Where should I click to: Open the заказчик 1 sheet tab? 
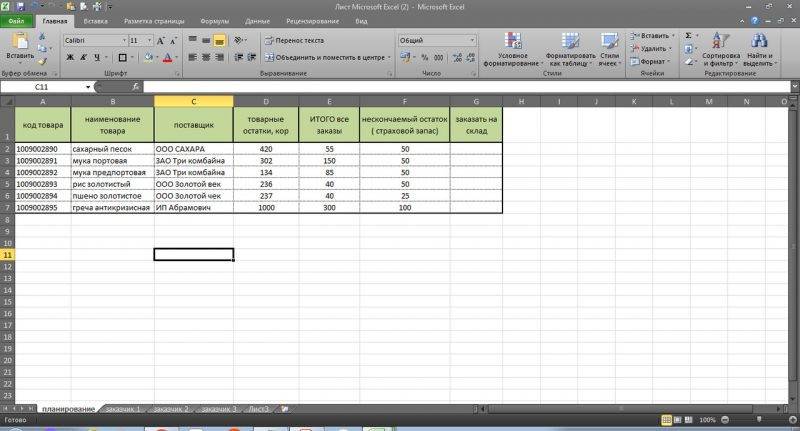click(124, 409)
